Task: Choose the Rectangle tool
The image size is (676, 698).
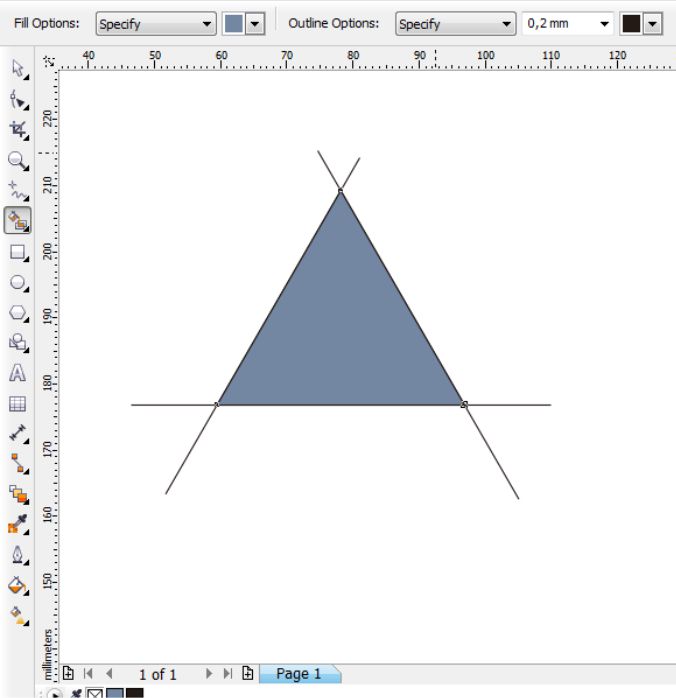Action: (18, 252)
